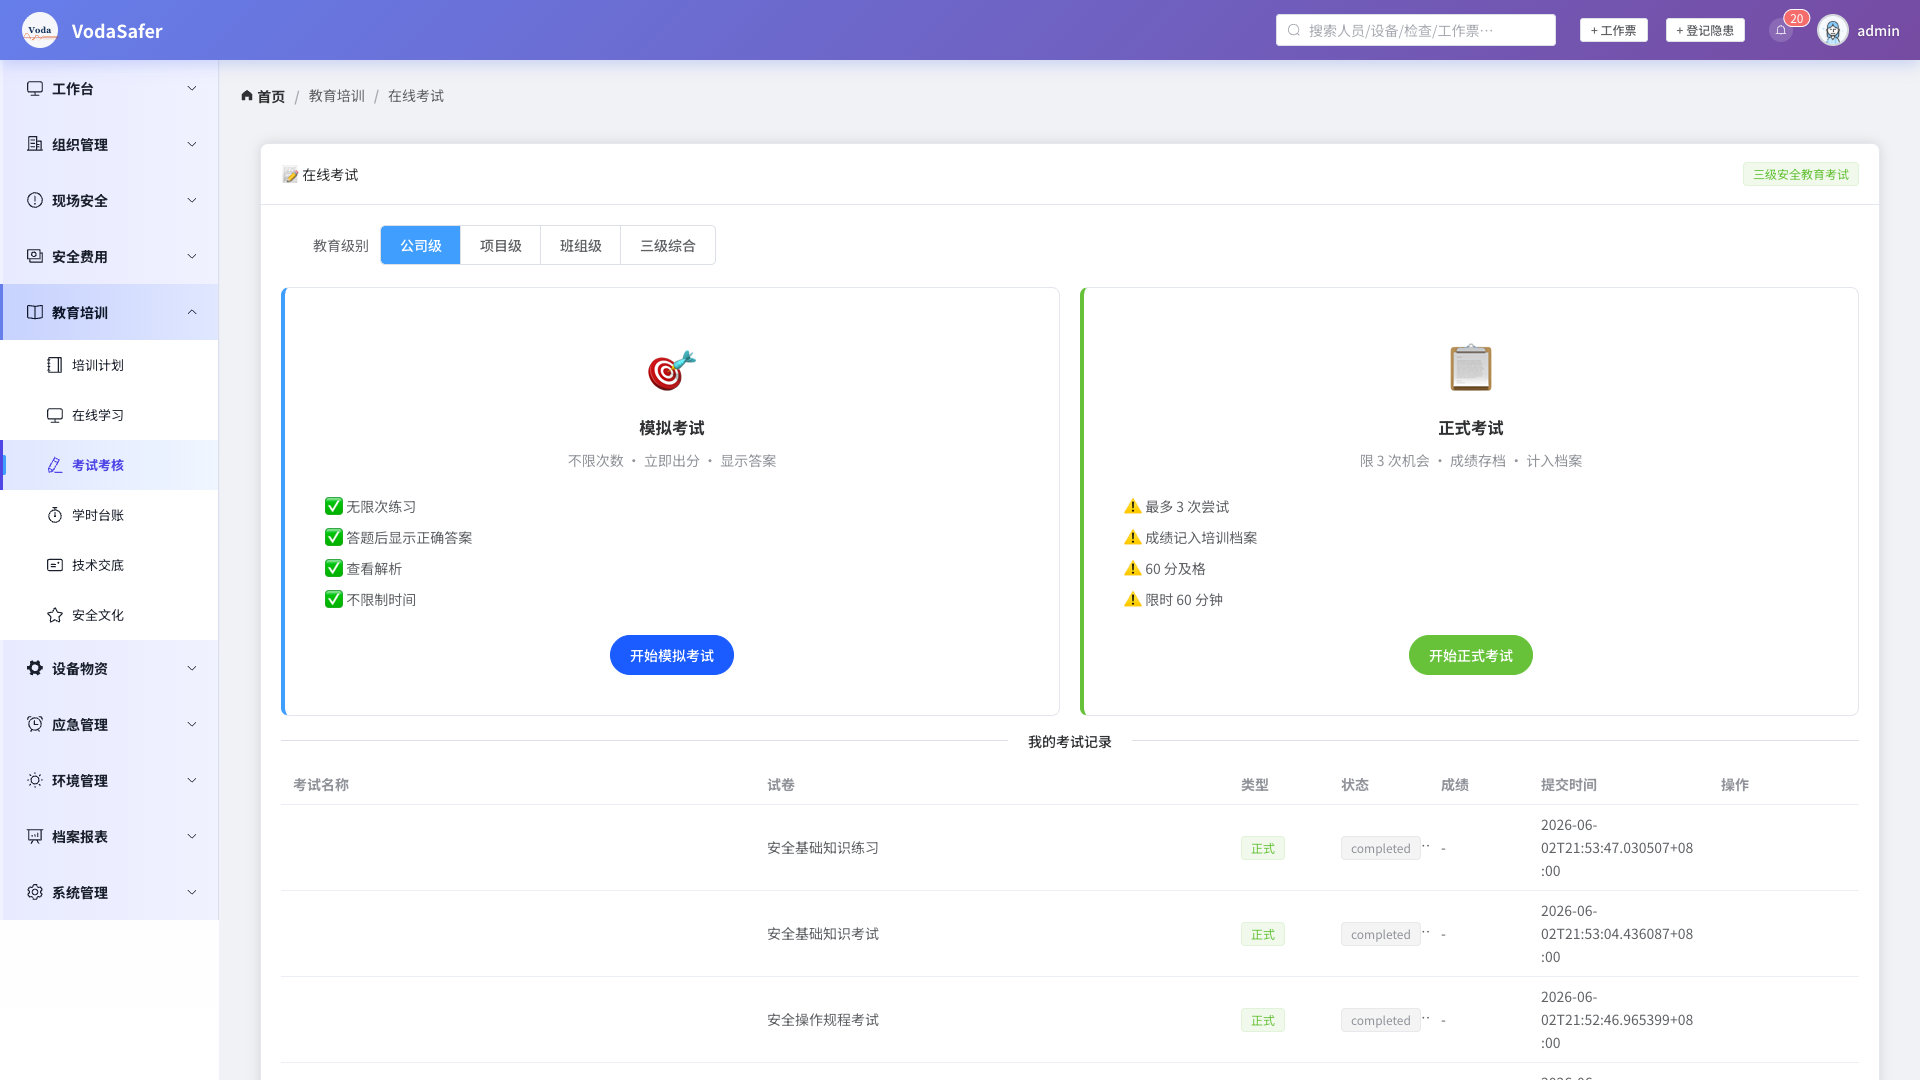
Task: Expand the 工作台 menu chevron
Action: coord(192,88)
